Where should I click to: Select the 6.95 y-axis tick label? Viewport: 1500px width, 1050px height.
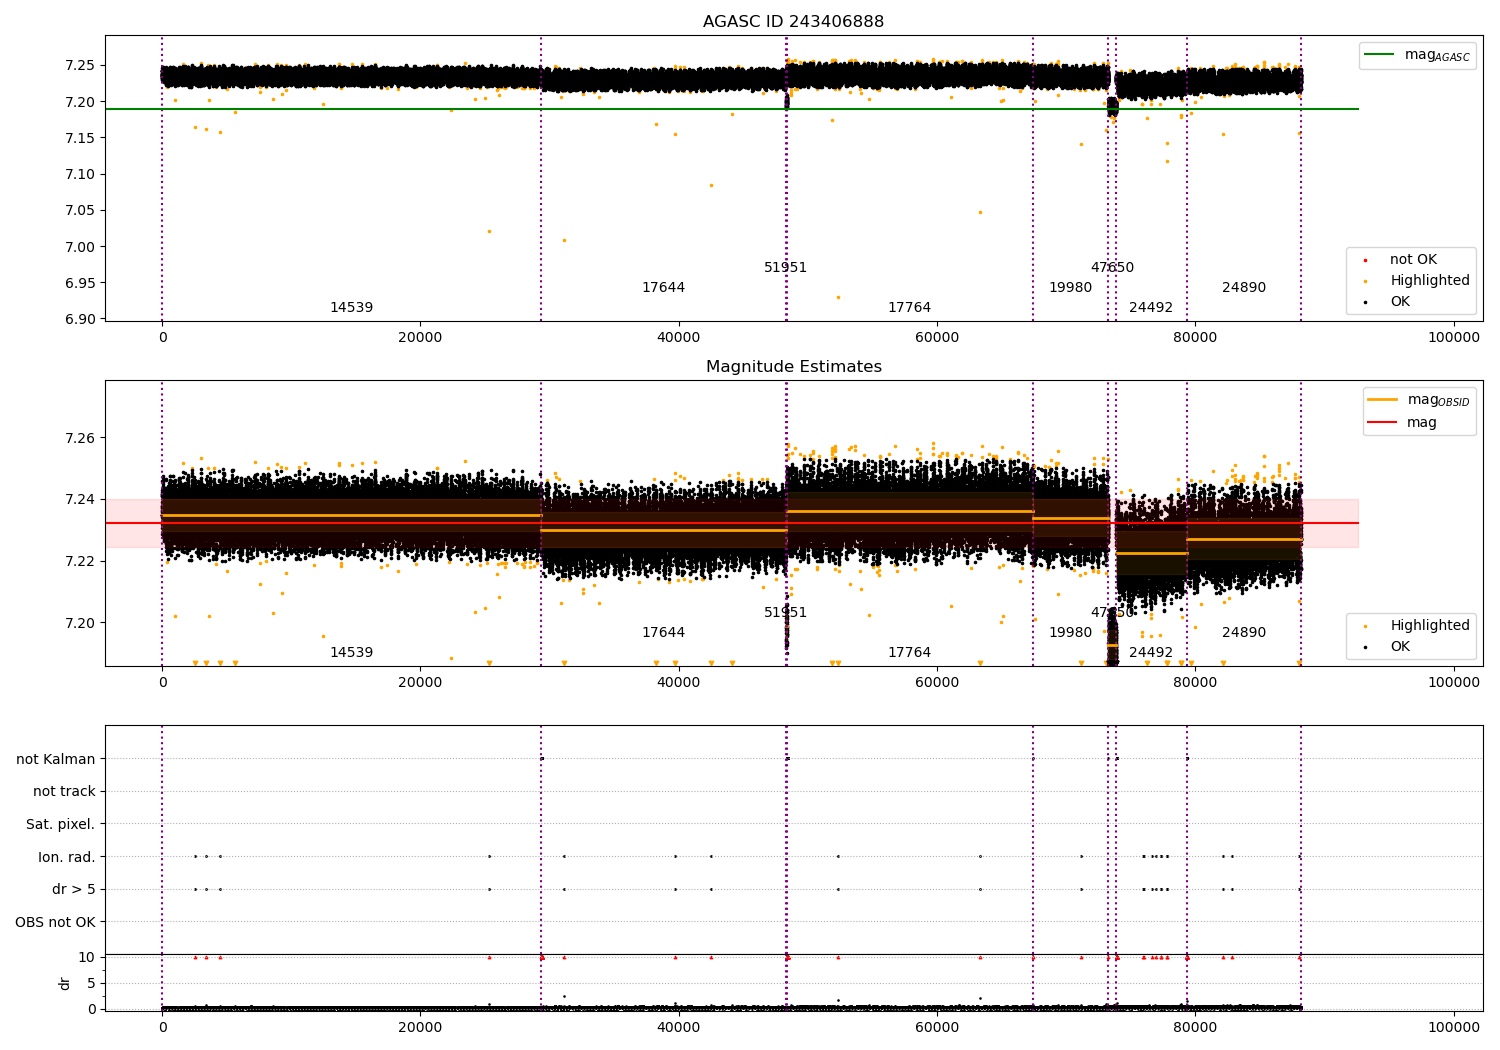81,284
